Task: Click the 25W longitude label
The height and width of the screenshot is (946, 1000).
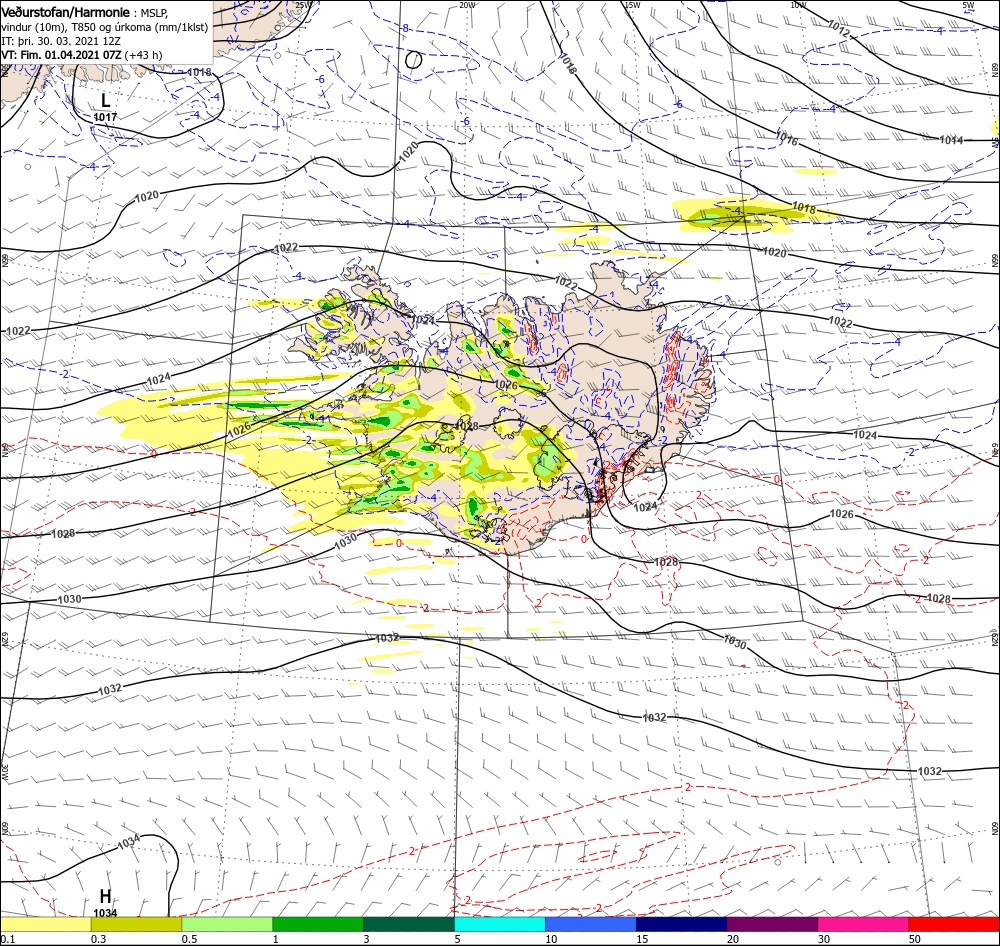Action: (x=304, y=5)
